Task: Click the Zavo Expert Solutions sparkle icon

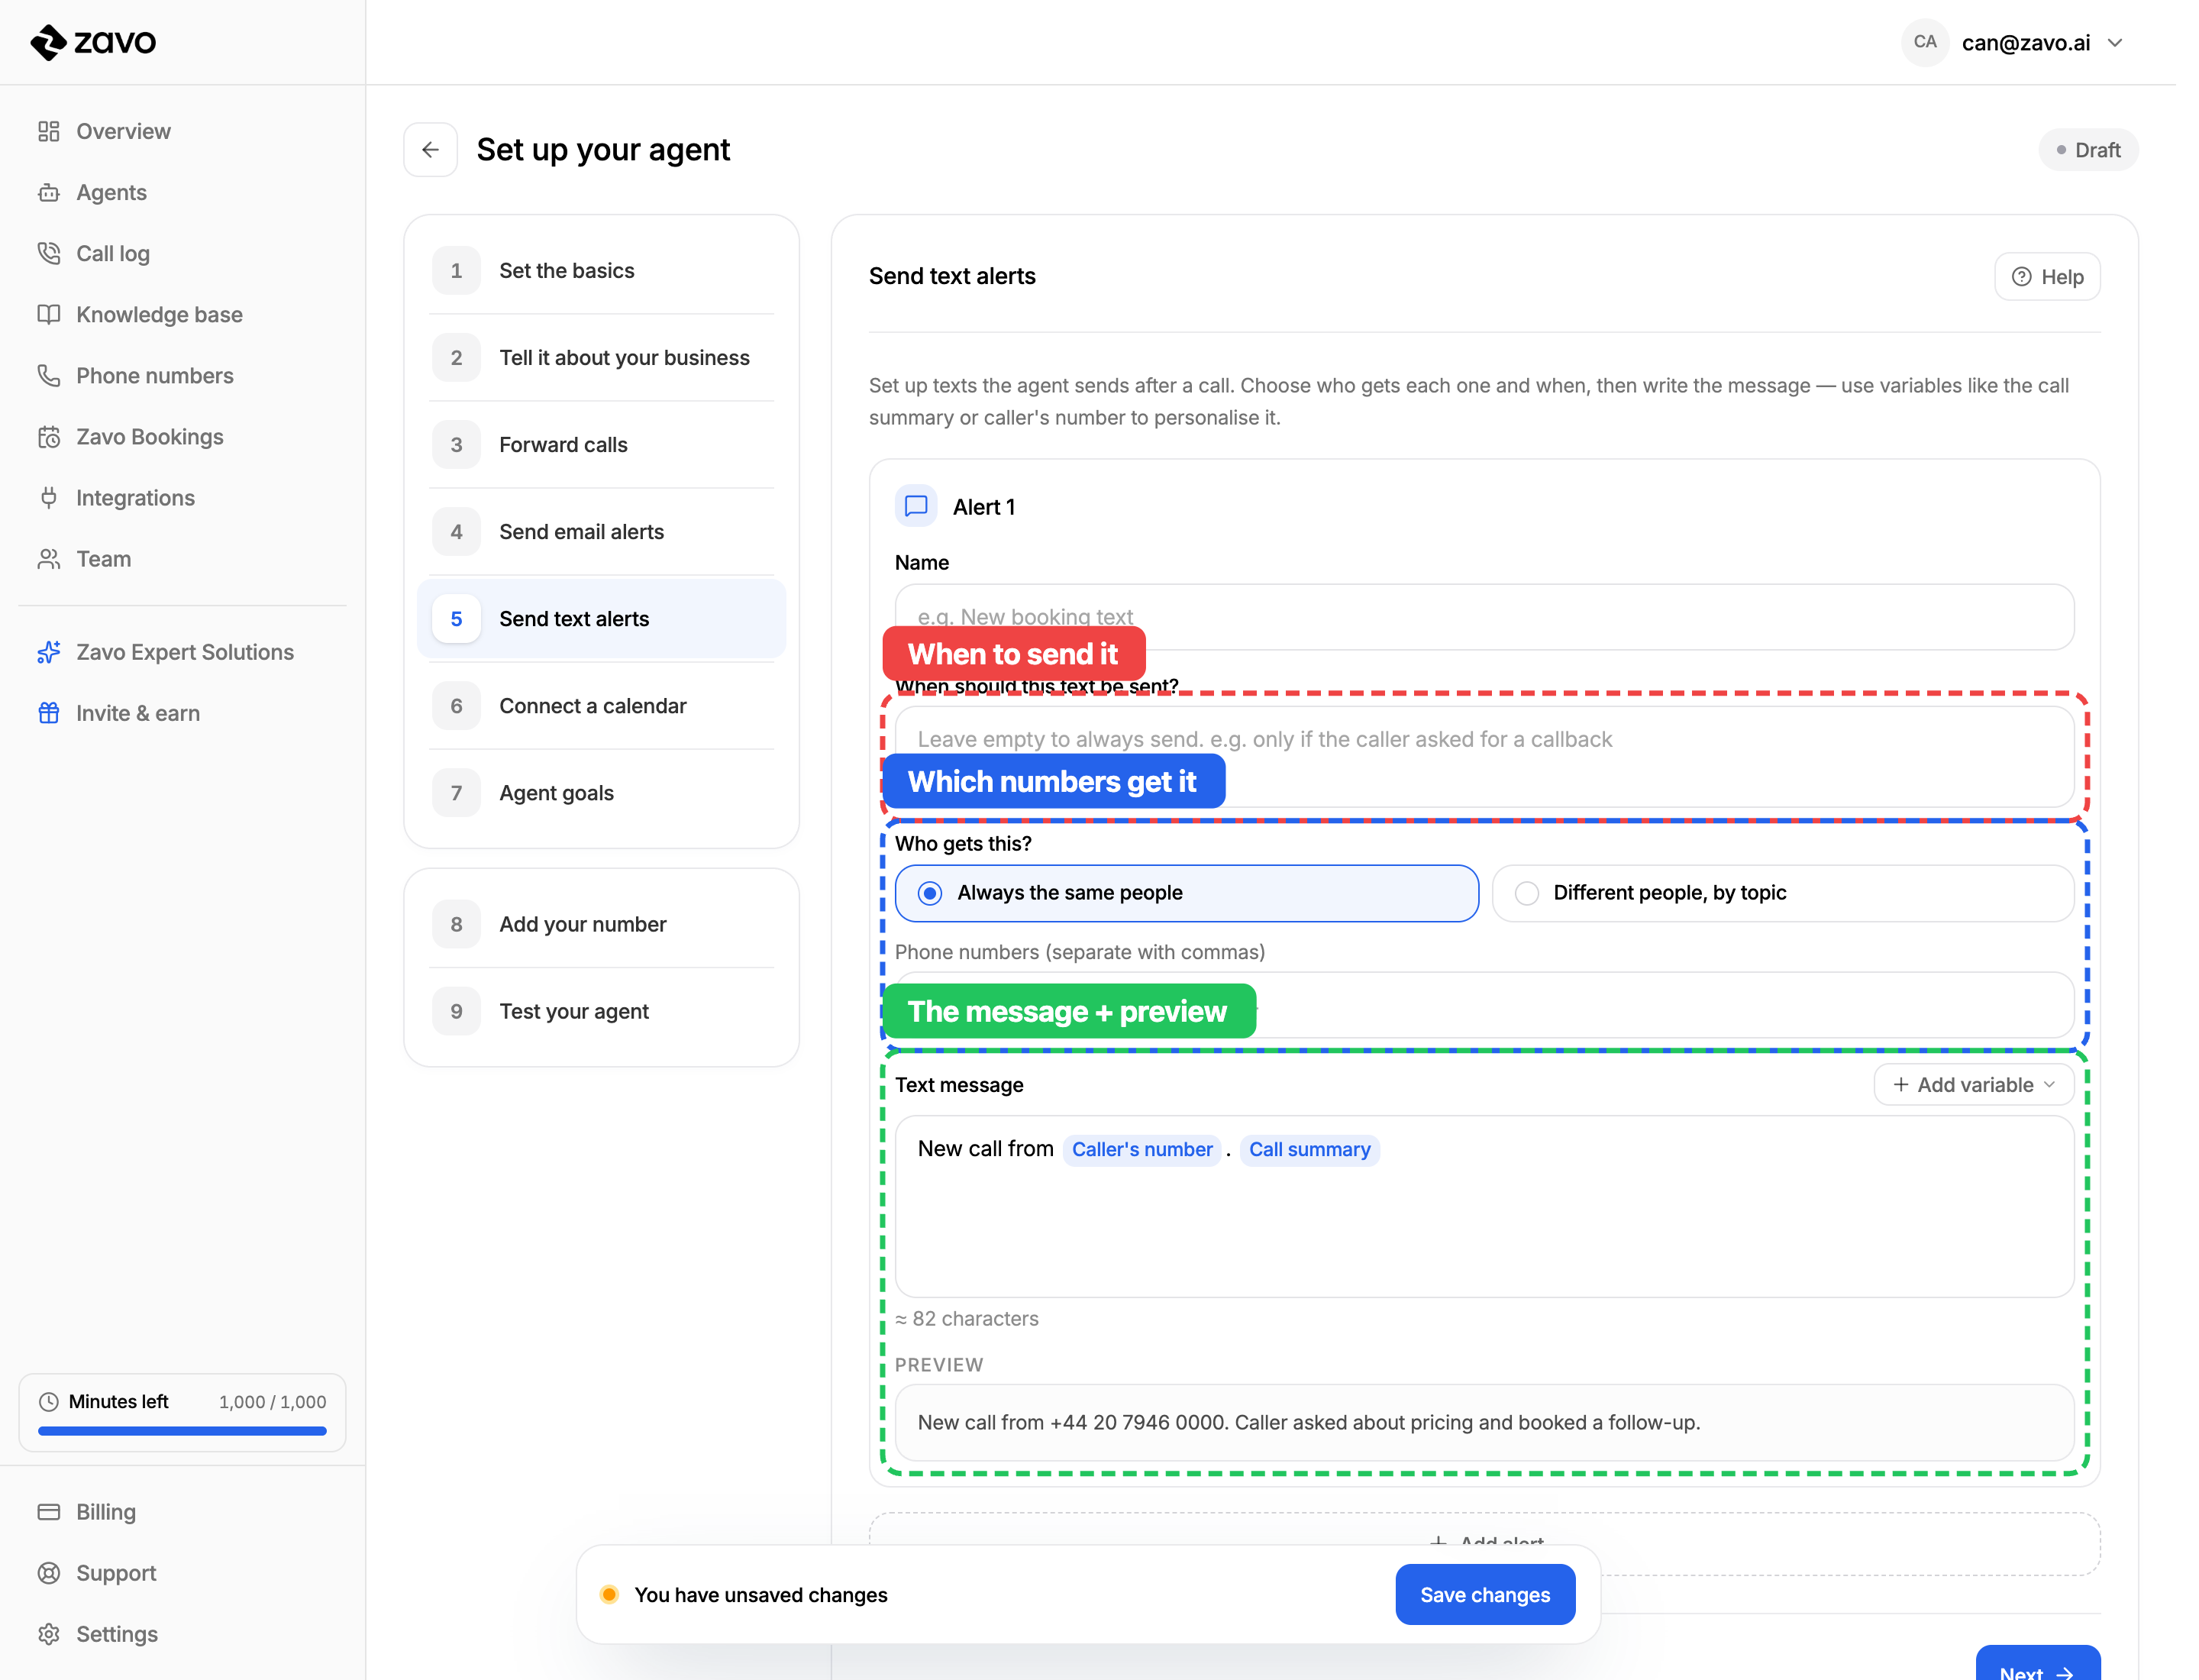Action: [49, 652]
